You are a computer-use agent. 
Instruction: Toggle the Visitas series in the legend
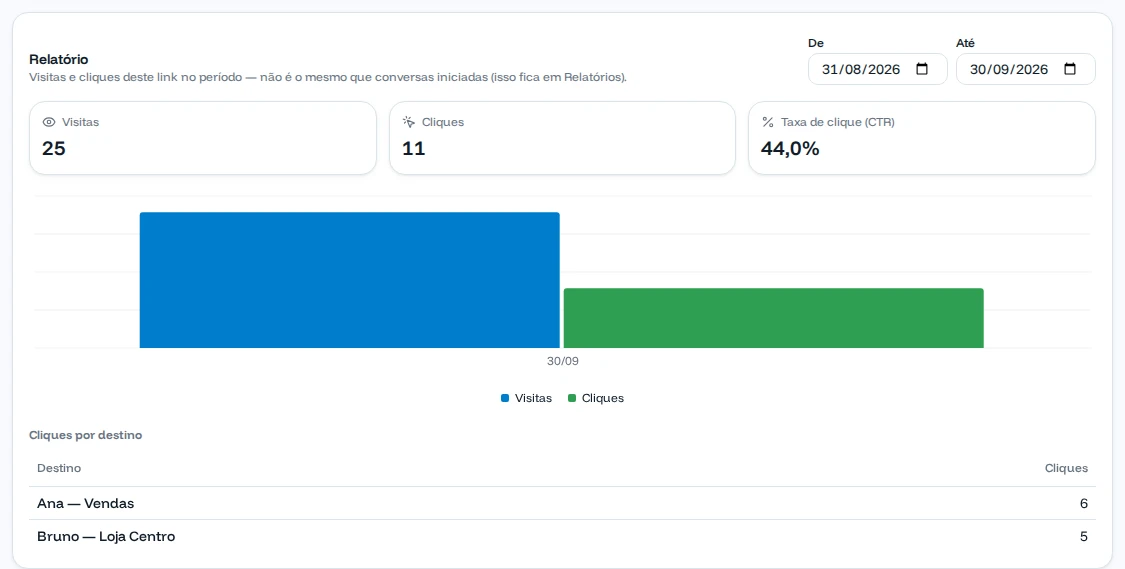526,398
